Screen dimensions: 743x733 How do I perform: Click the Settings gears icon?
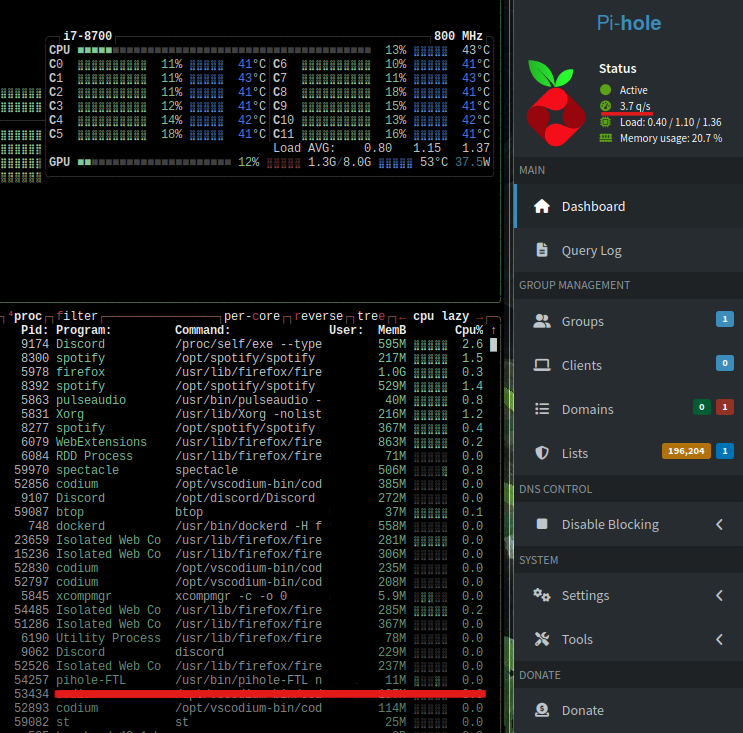[x=542, y=595]
